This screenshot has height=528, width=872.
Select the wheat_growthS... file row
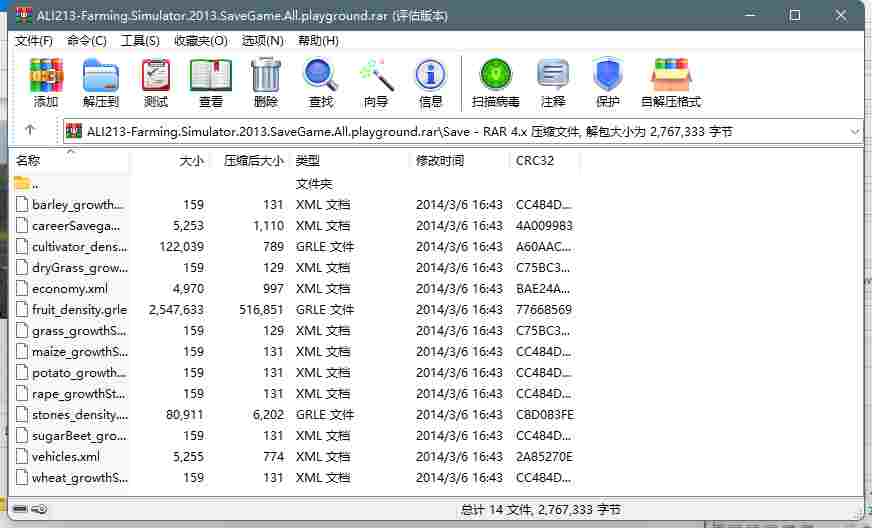(x=295, y=477)
